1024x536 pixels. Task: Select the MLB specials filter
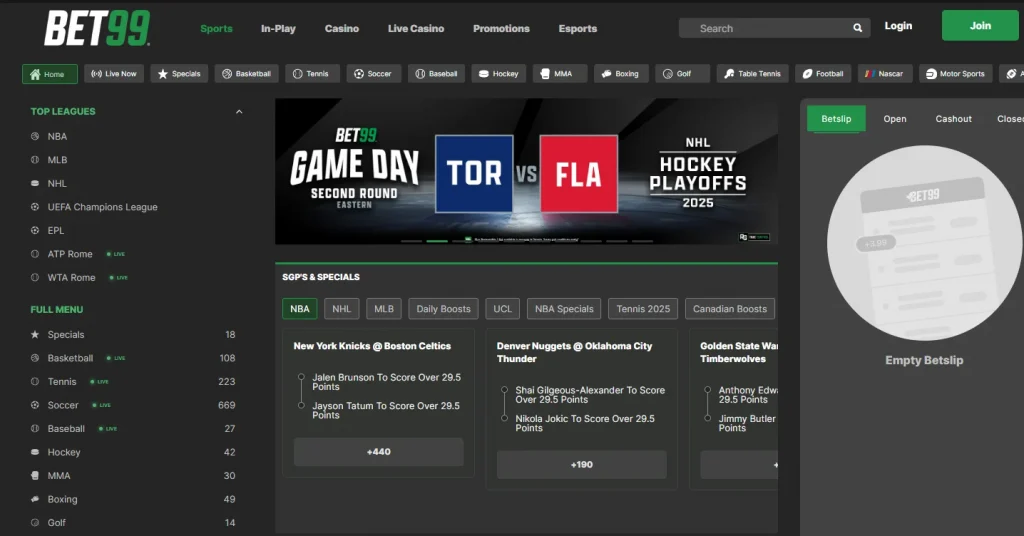click(384, 309)
